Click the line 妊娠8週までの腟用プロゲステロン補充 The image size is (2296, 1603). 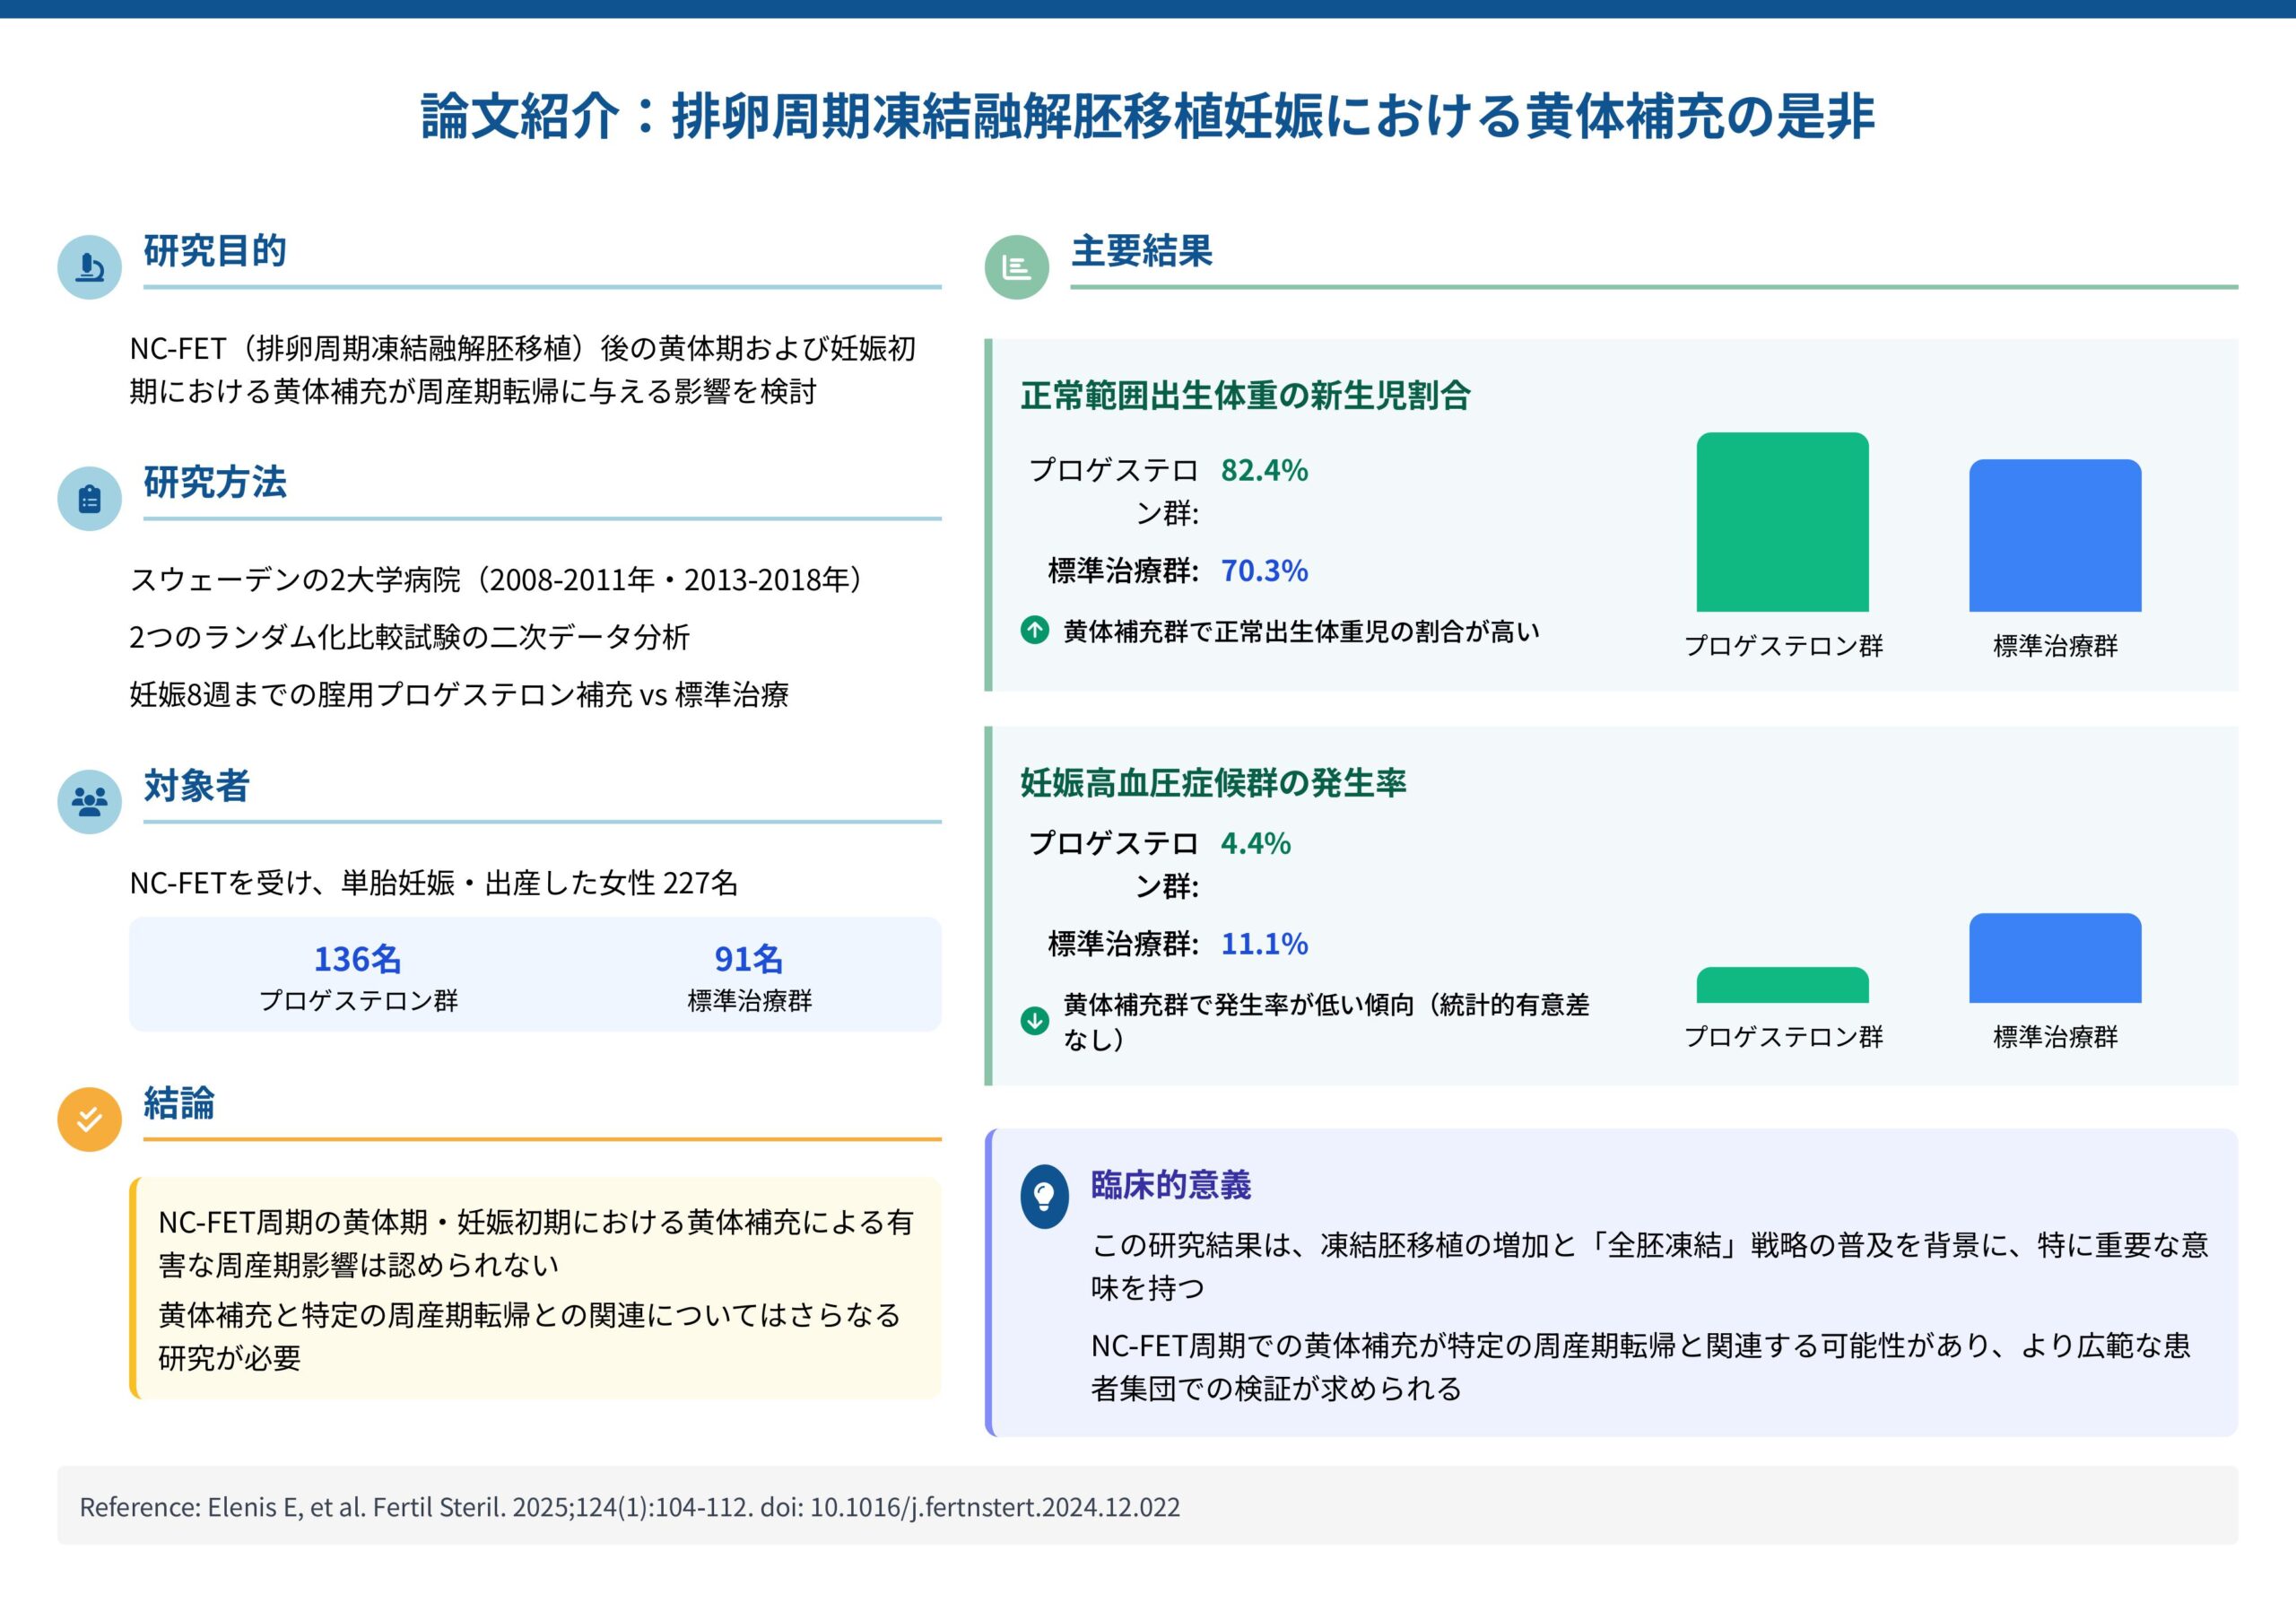tap(459, 694)
